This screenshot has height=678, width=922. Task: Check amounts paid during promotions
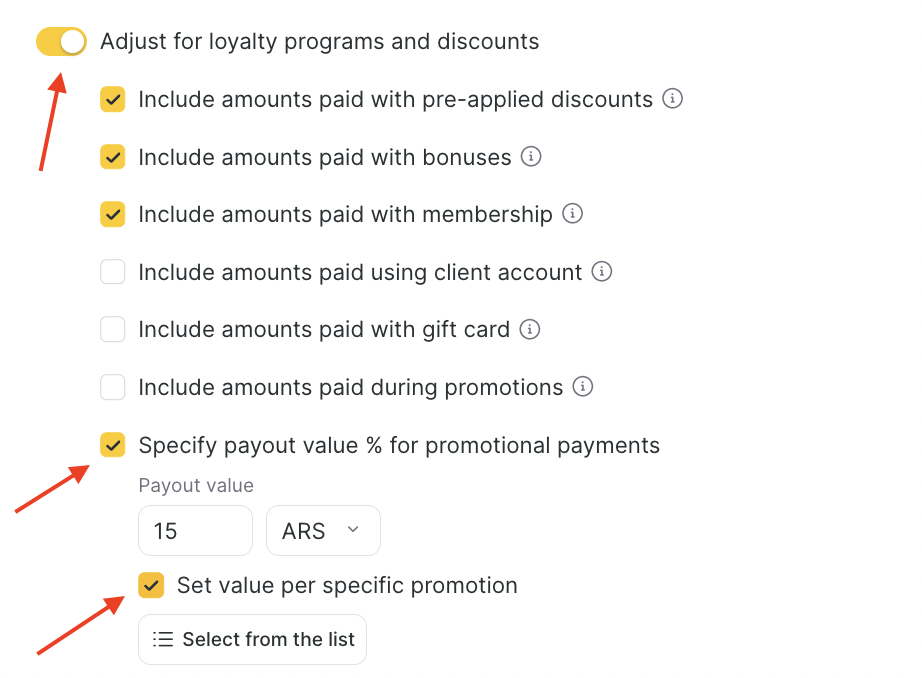point(113,387)
